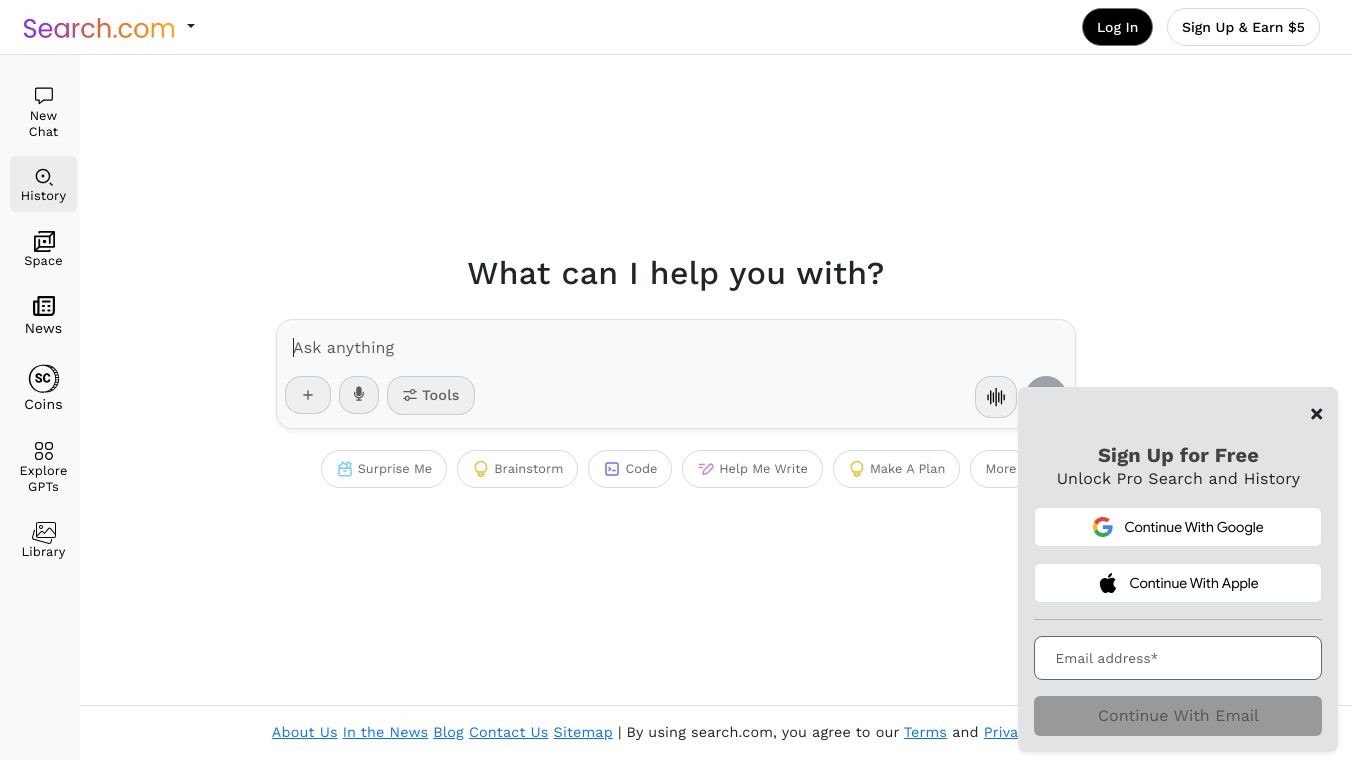Close the Sign Up popup
Viewport: 1352px width, 760px height.
(x=1316, y=414)
